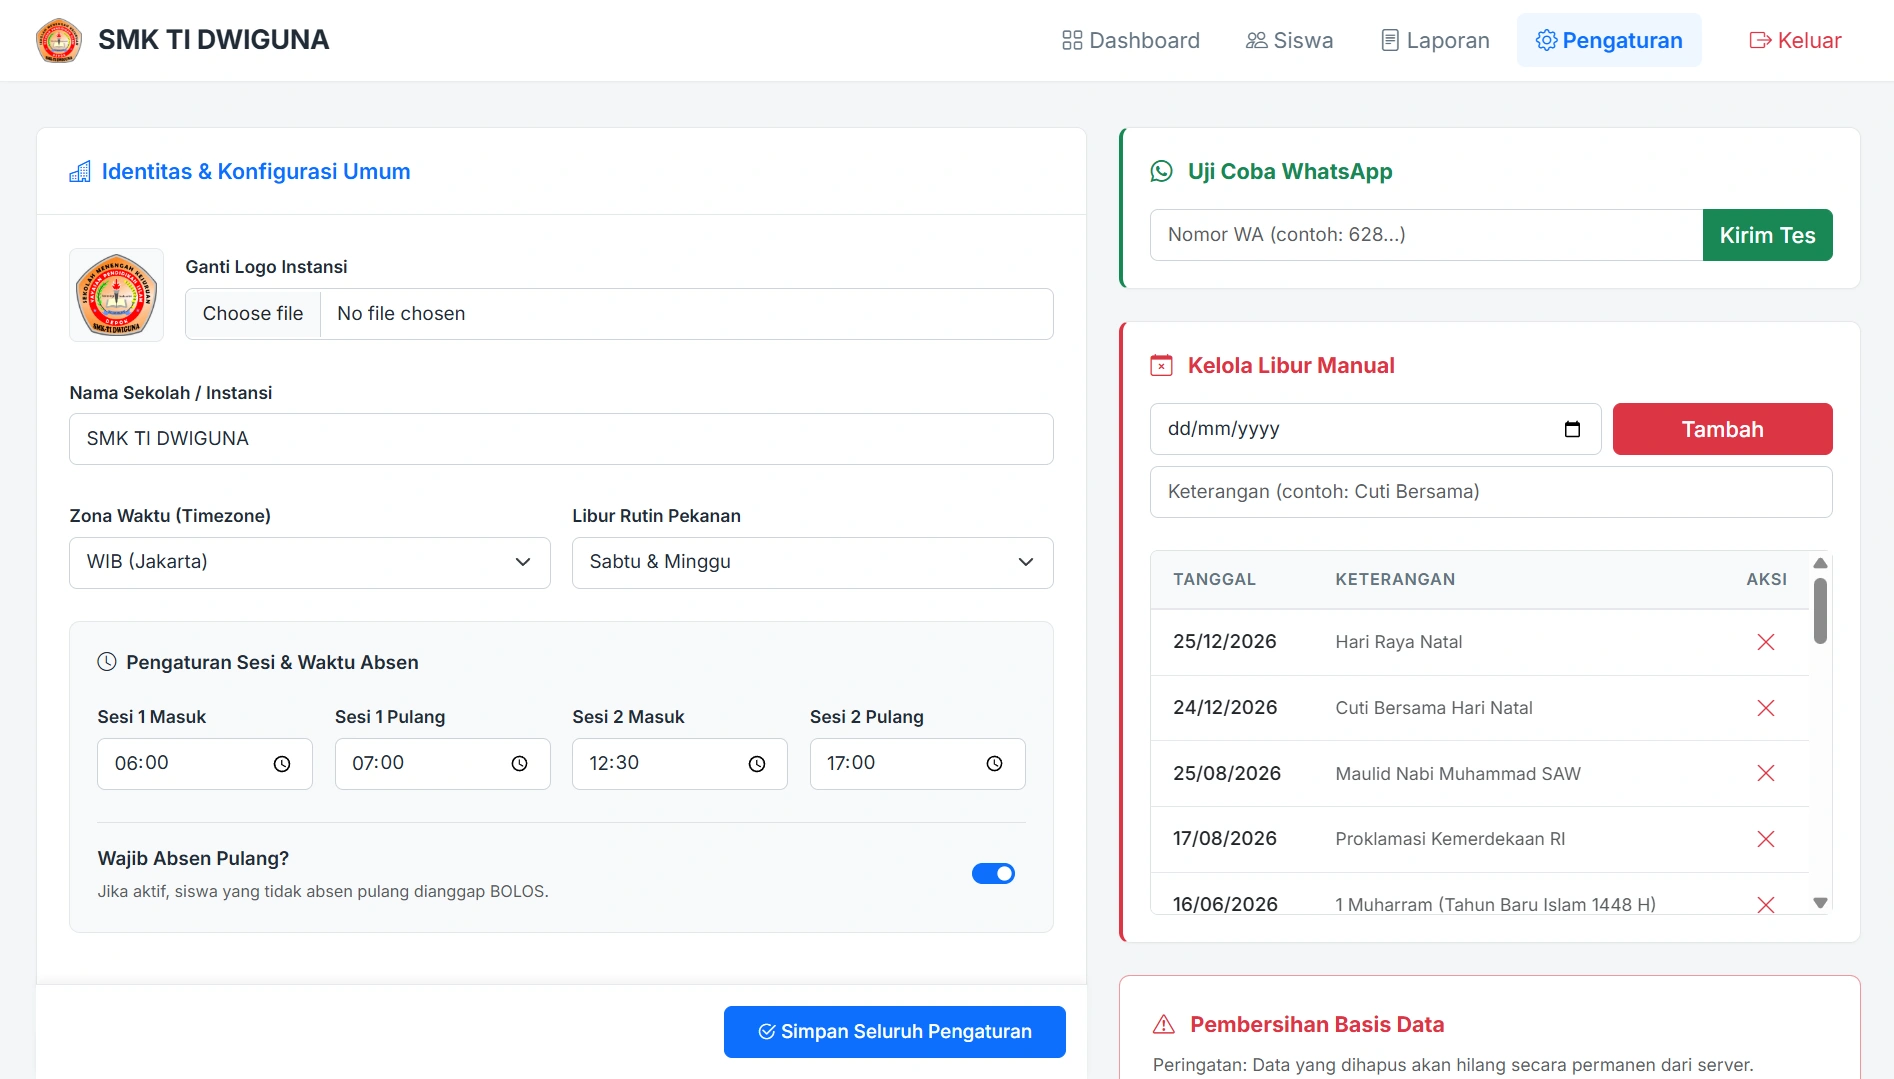Click the calendar icon beside Kelola Libur Manual
The width and height of the screenshot is (1894, 1079).
1161,366
